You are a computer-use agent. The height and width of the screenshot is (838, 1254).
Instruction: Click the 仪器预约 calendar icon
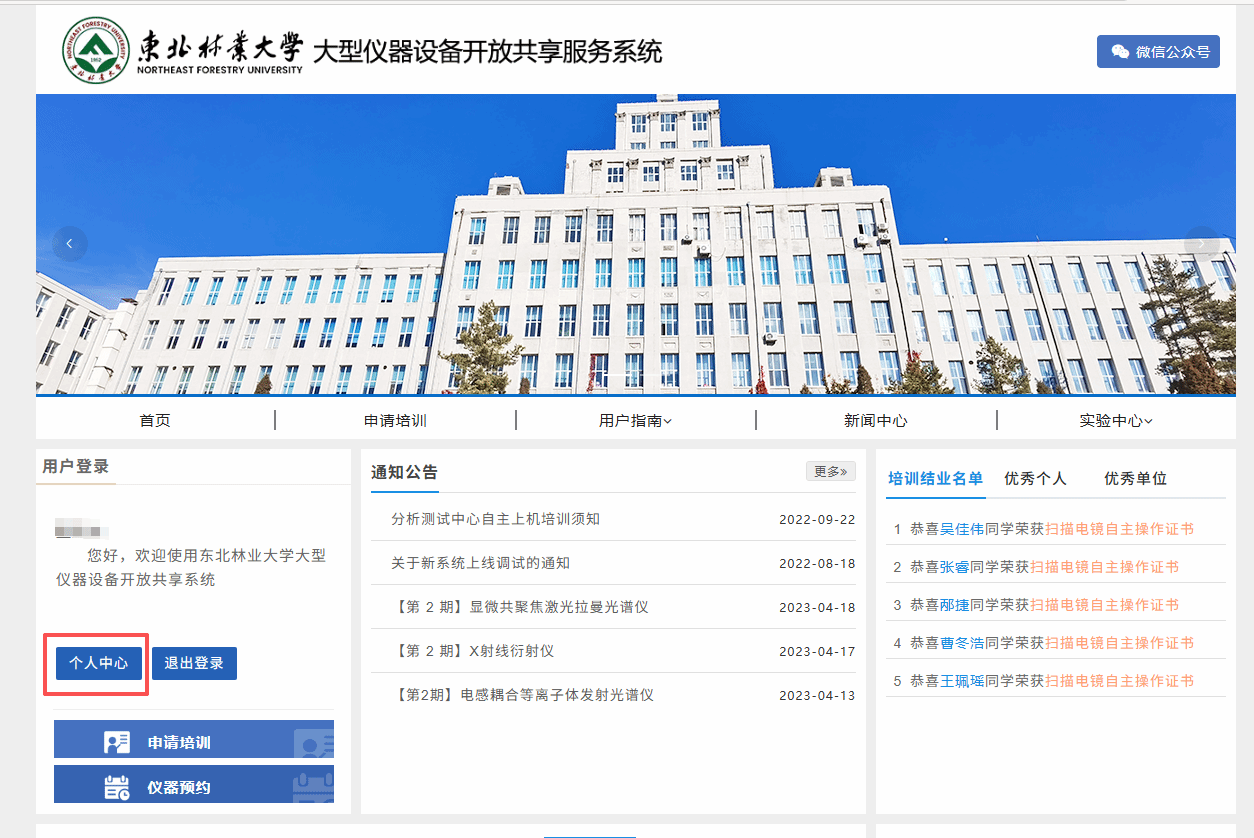[117, 787]
